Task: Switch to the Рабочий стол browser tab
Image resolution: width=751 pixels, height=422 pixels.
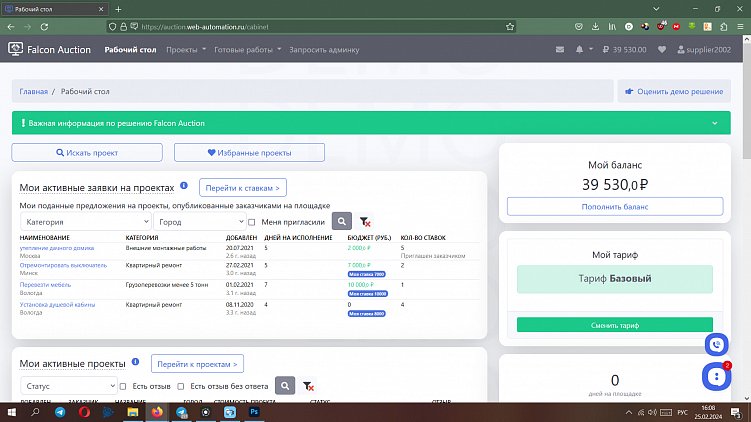Action: [54, 9]
